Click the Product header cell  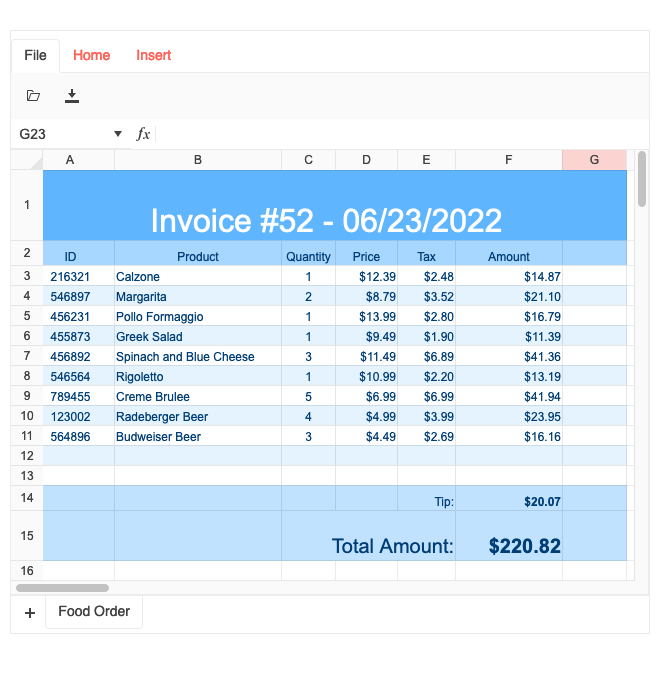click(198, 253)
